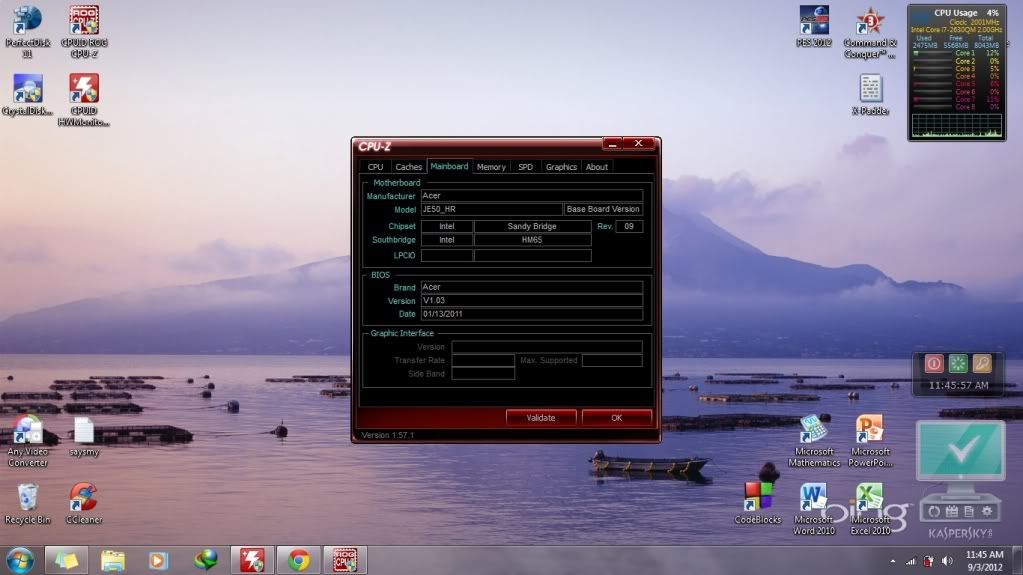The height and width of the screenshot is (575, 1023).
Task: Click the Windows Start button
Action: click(20, 560)
